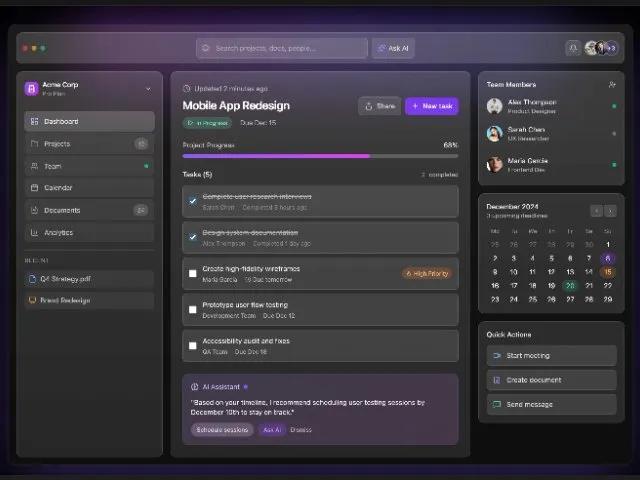The image size is (640, 480).
Task: Click the Projects folder icon in the sidebar
Action: pyautogui.click(x=35, y=144)
